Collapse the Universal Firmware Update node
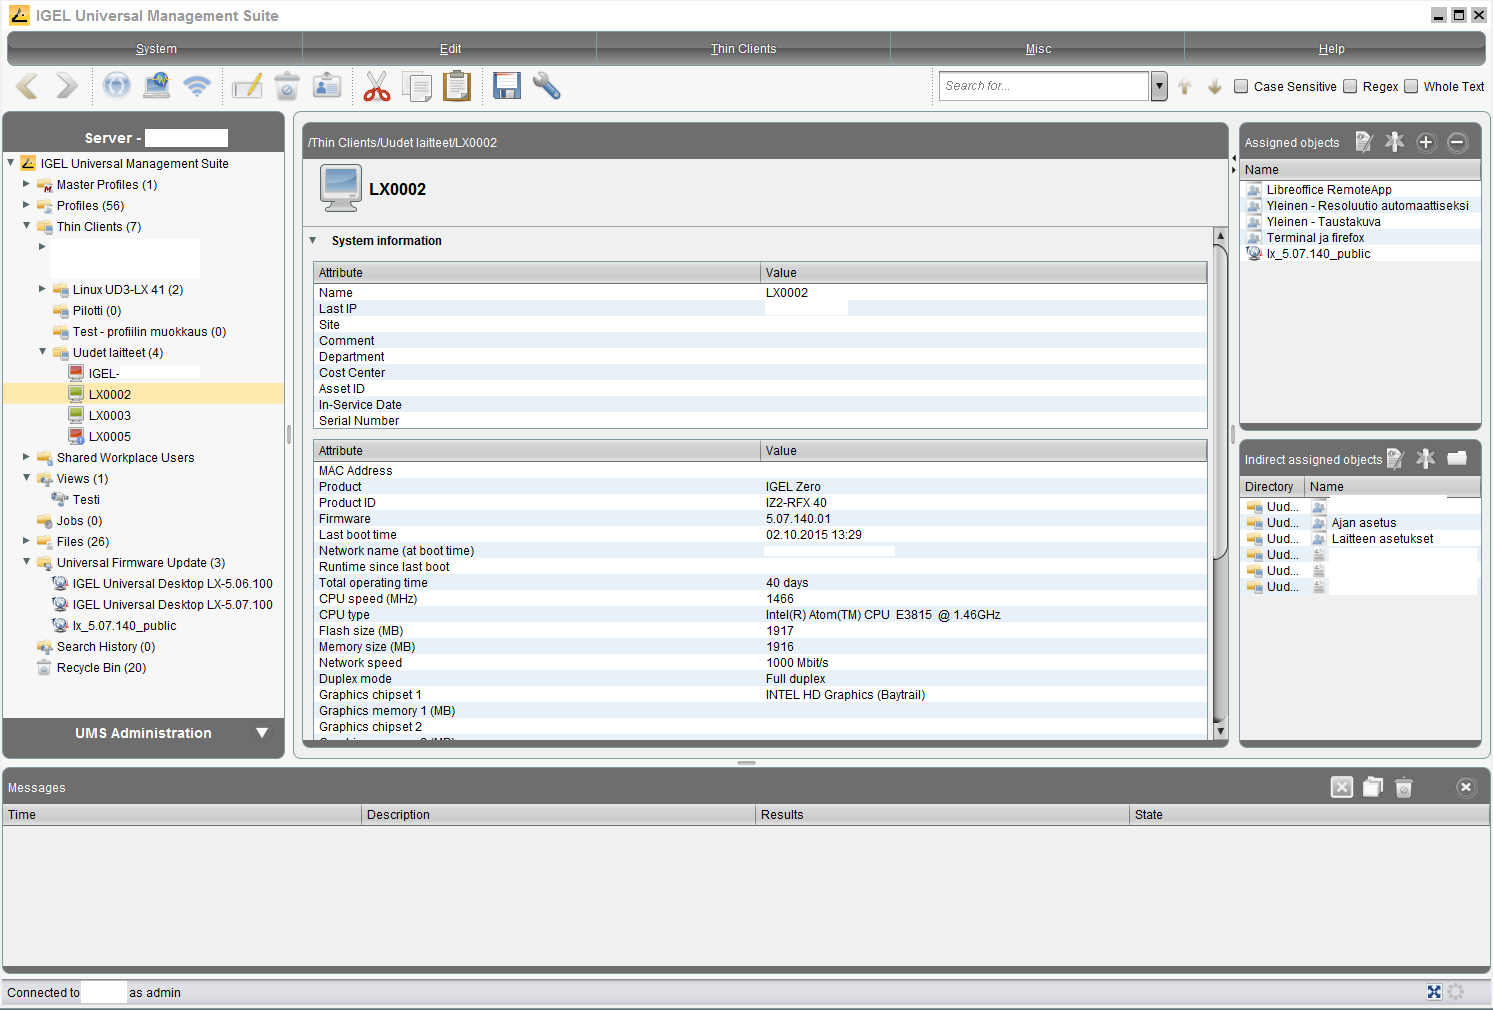 tap(26, 562)
